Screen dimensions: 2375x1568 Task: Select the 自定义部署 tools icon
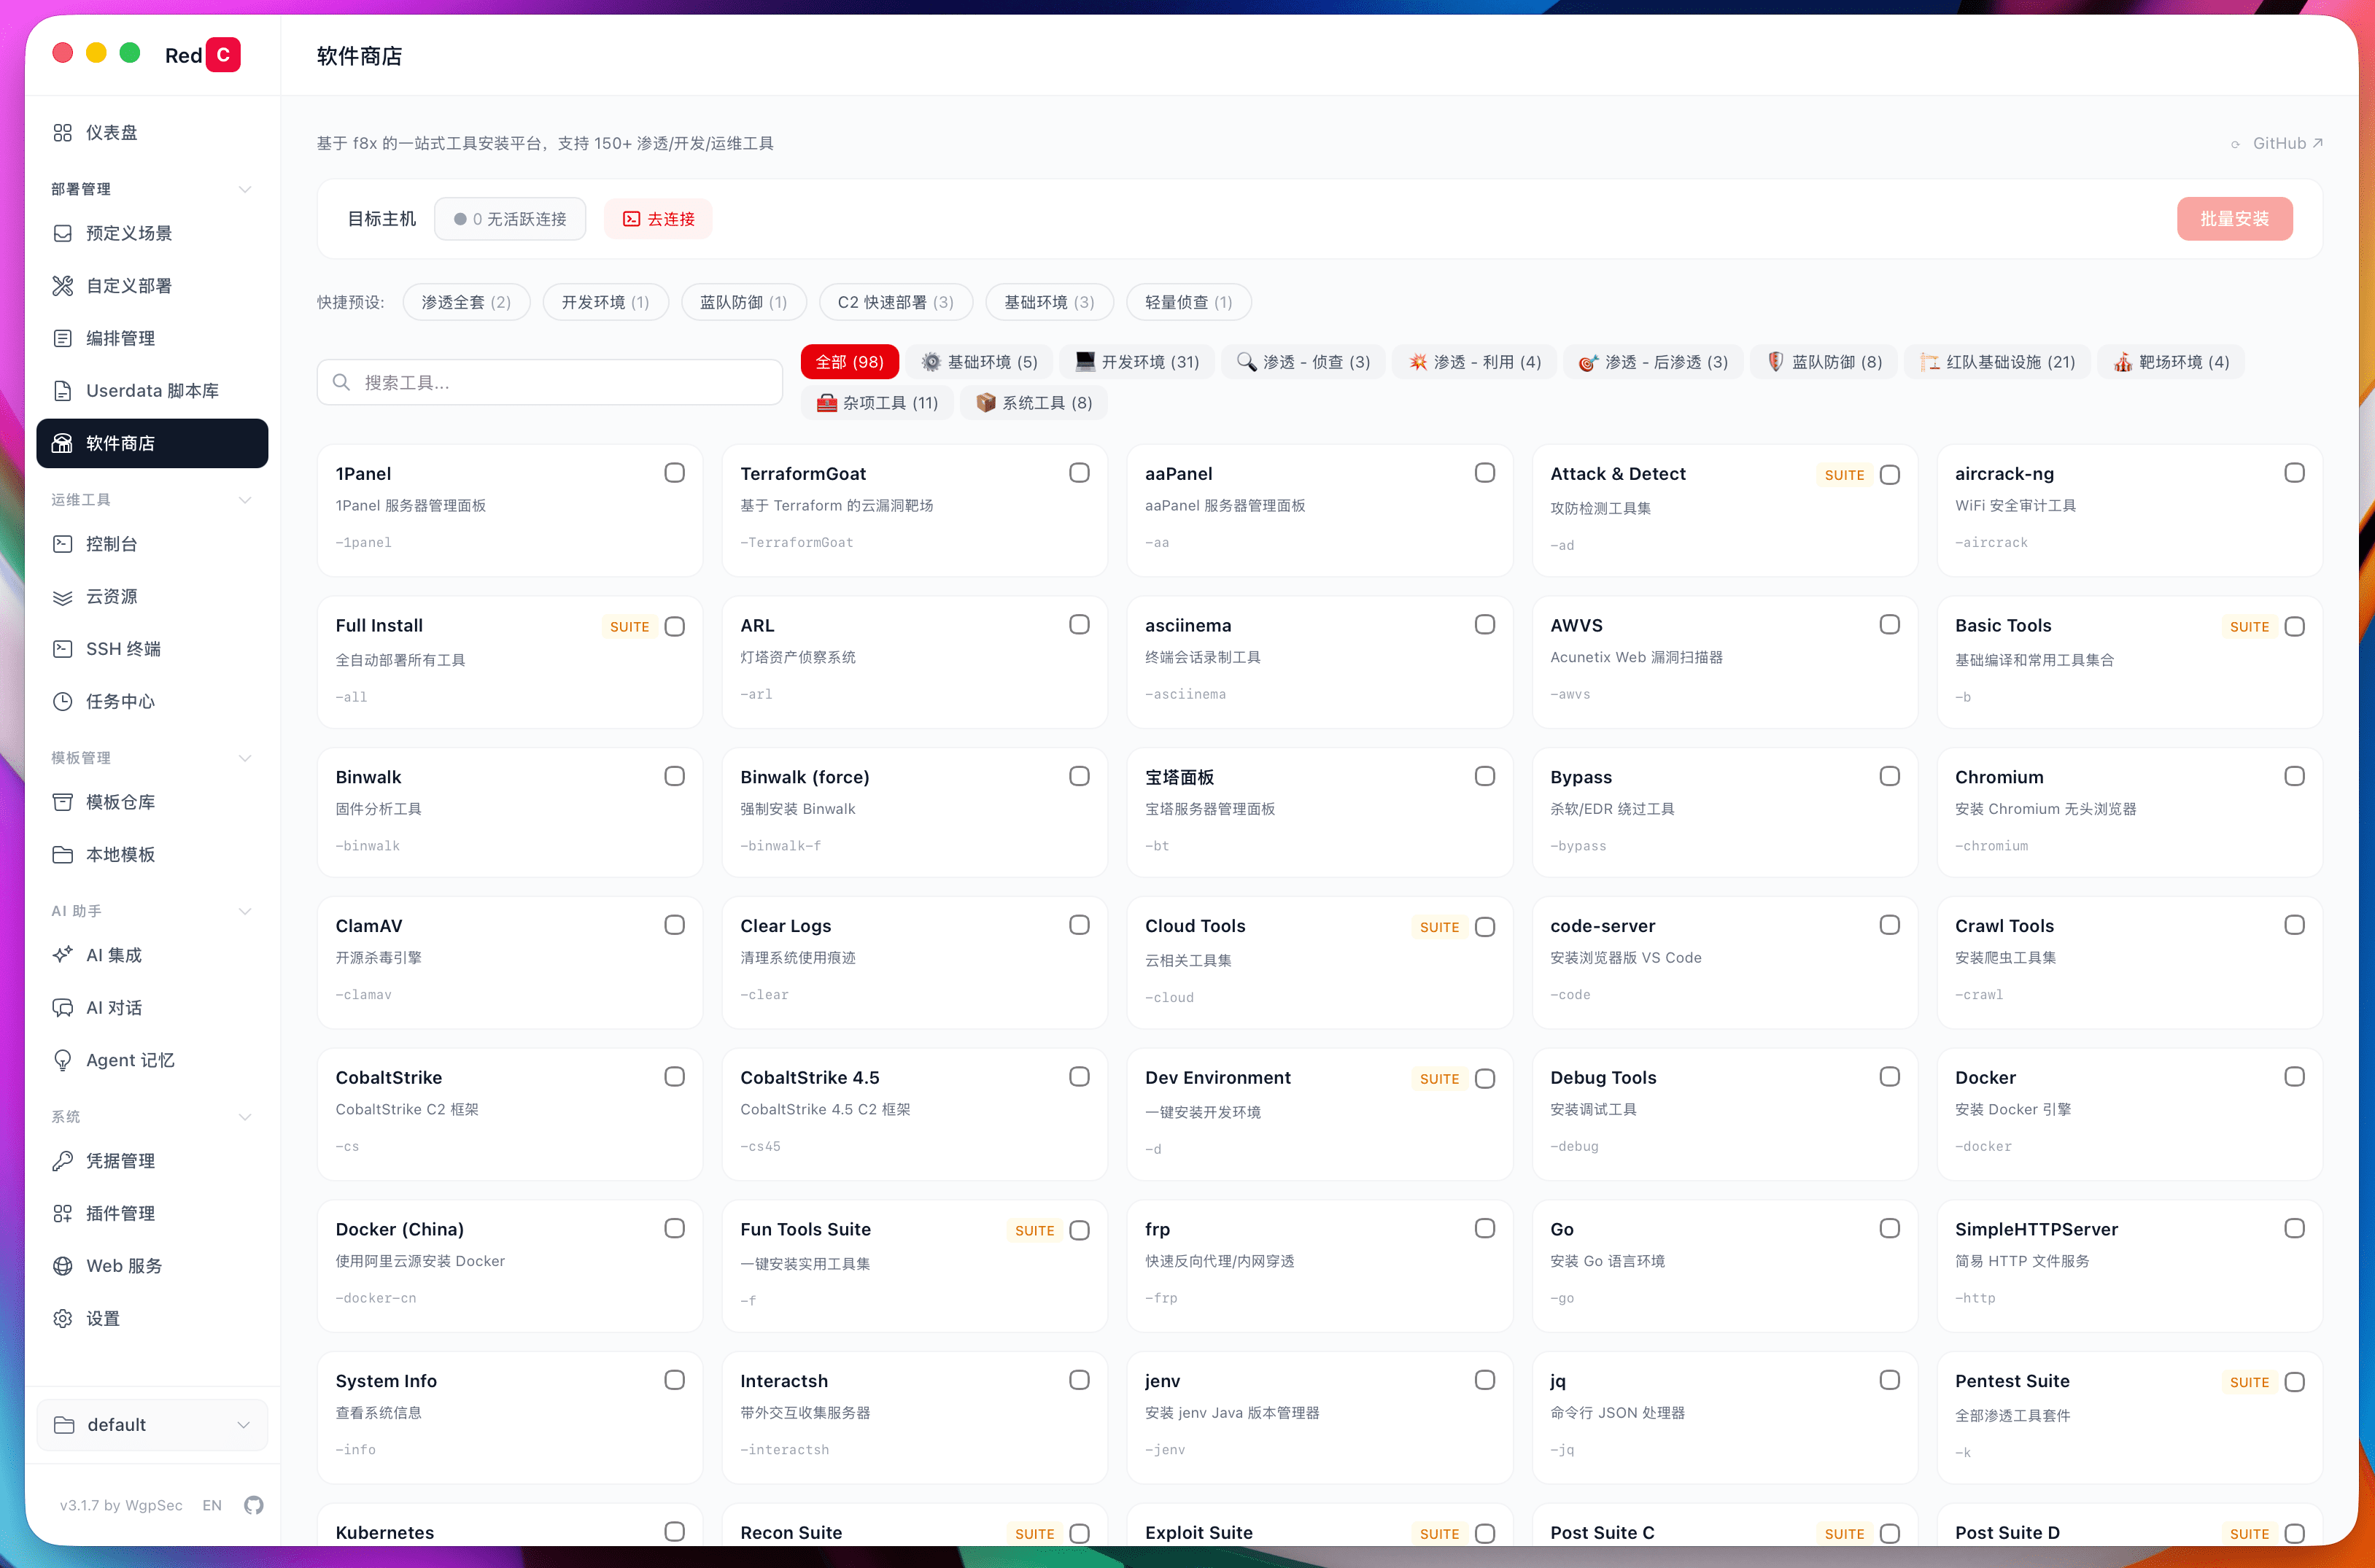coord(62,286)
